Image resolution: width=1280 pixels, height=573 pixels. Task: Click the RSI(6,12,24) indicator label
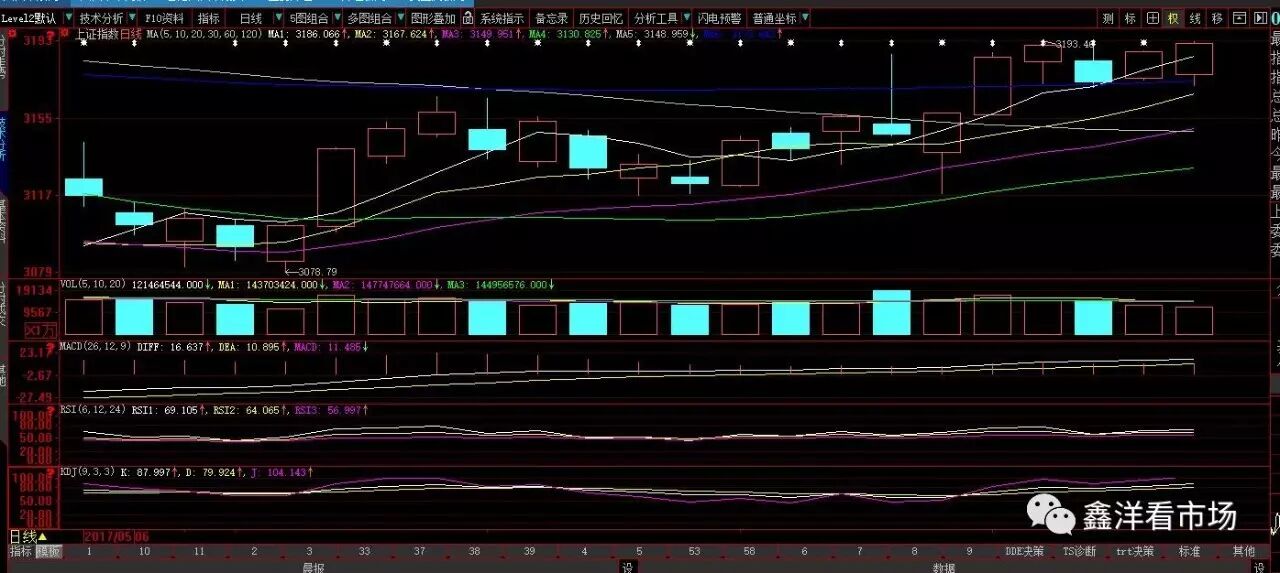tap(92, 409)
